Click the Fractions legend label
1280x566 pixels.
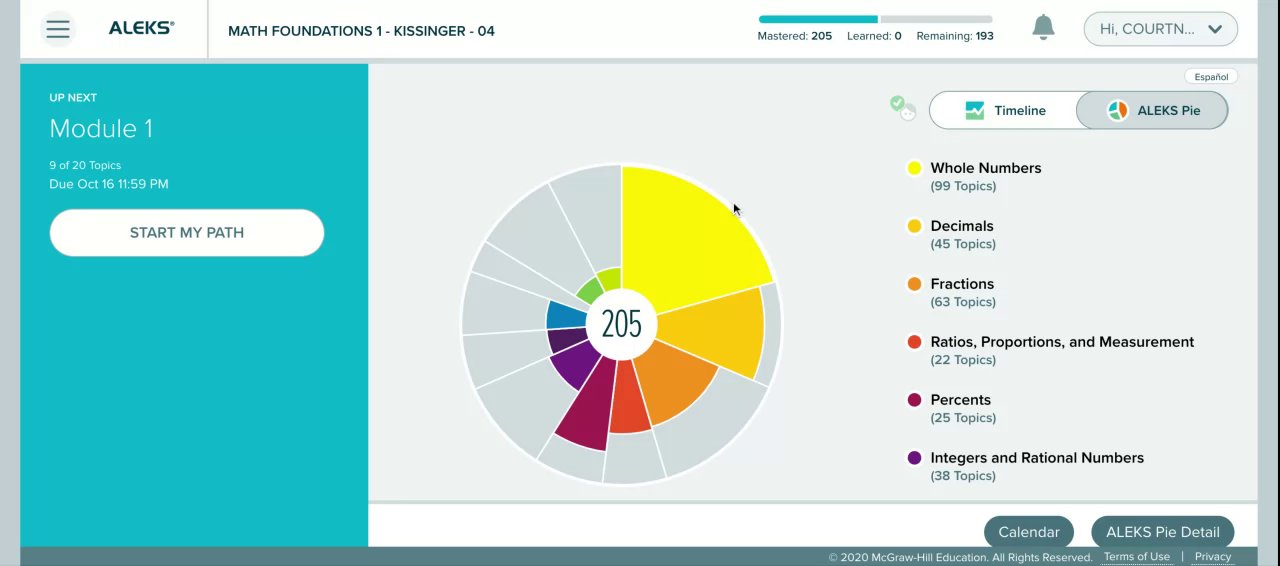point(962,284)
